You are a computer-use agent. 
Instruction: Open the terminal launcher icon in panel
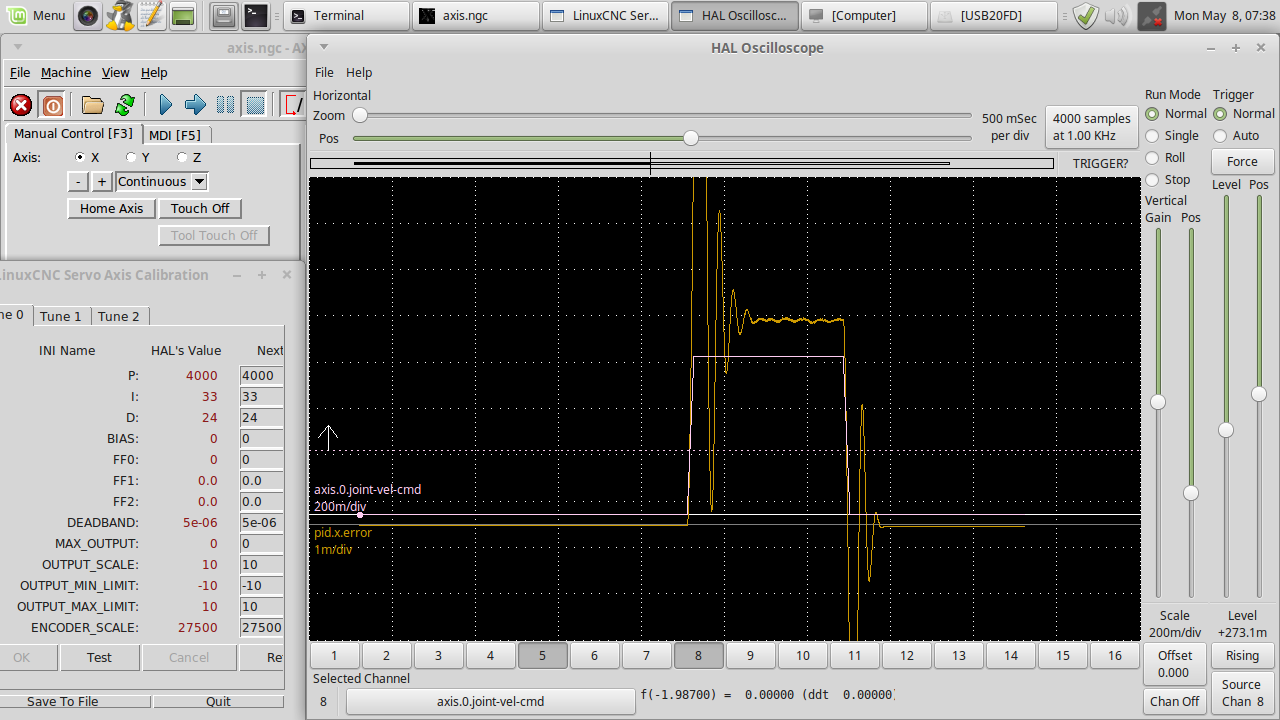click(x=256, y=16)
